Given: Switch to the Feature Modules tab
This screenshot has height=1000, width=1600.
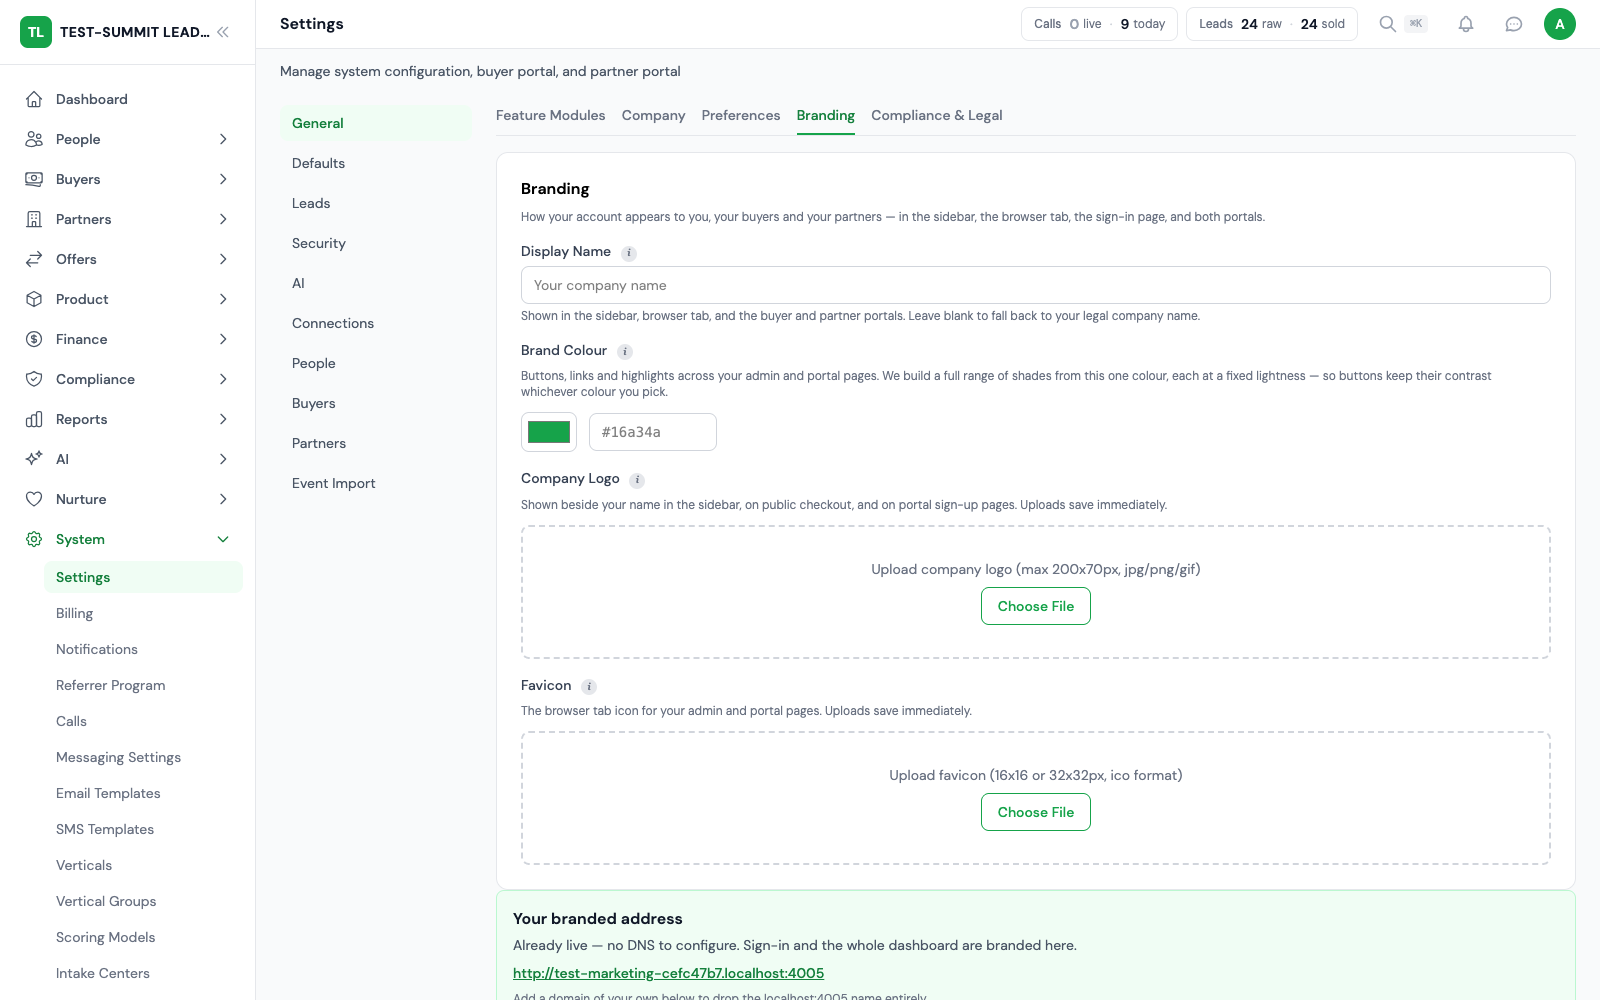Looking at the screenshot, I should click(551, 115).
